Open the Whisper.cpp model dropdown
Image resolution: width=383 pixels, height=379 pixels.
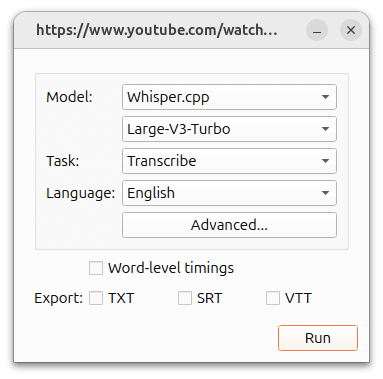click(x=229, y=97)
